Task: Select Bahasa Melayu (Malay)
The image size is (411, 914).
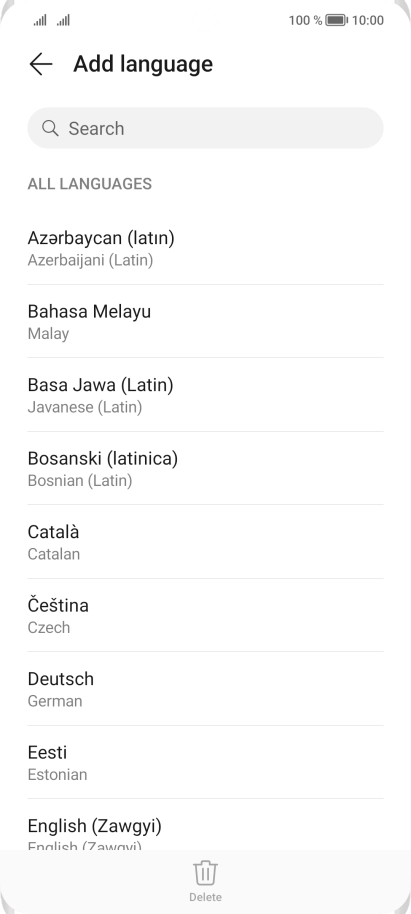Action: click(x=205, y=322)
